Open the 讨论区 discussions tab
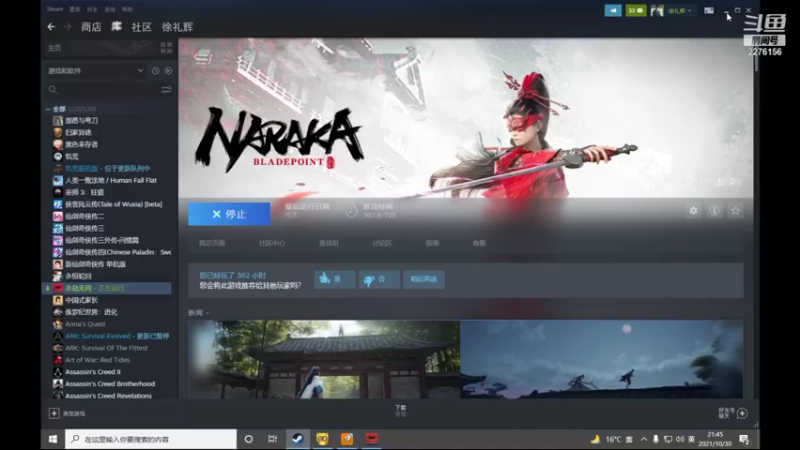 382,243
